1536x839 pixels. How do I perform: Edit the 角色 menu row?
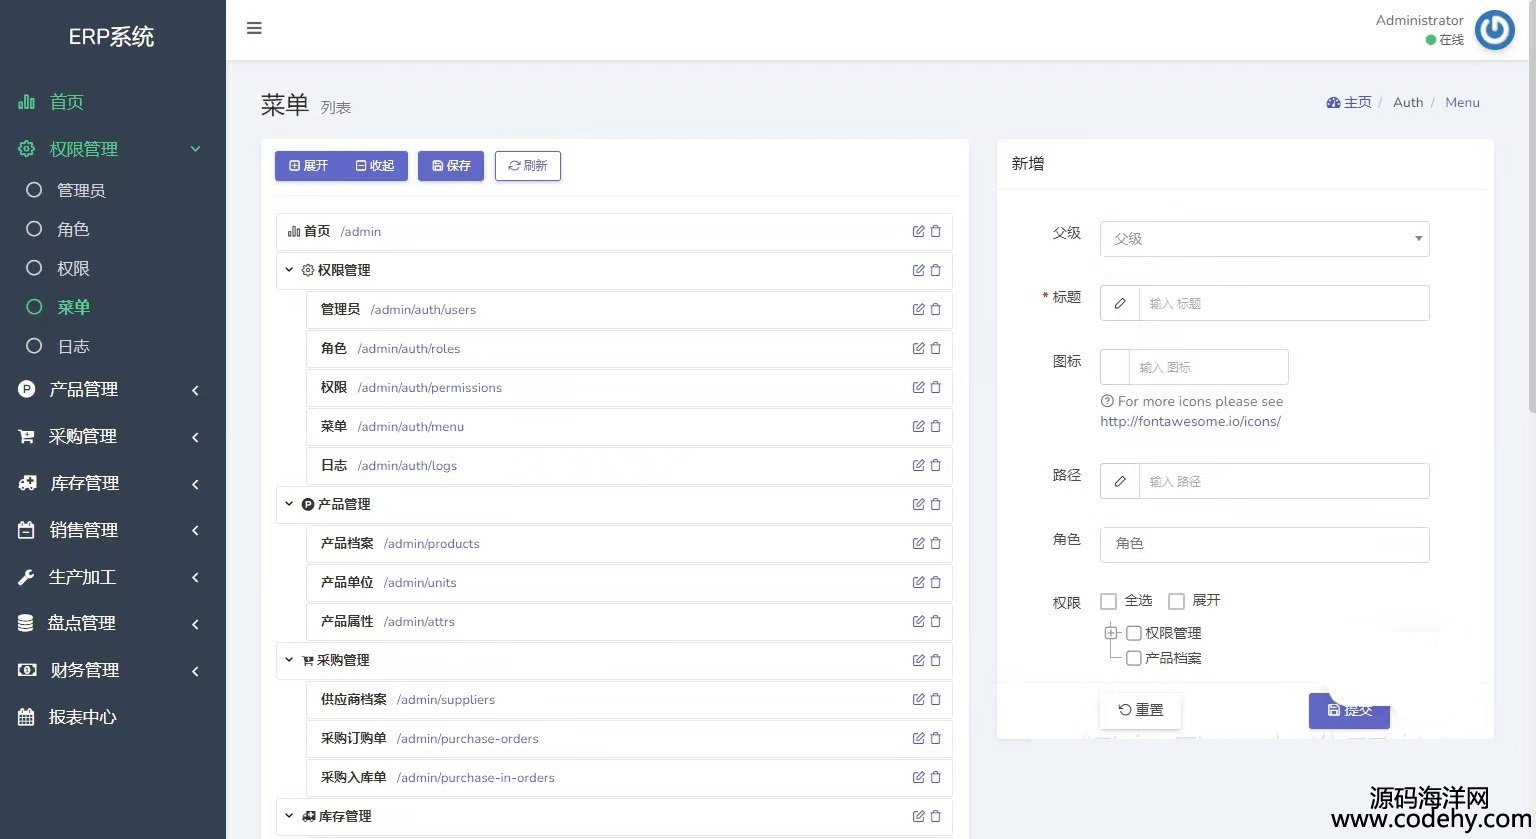click(x=918, y=348)
